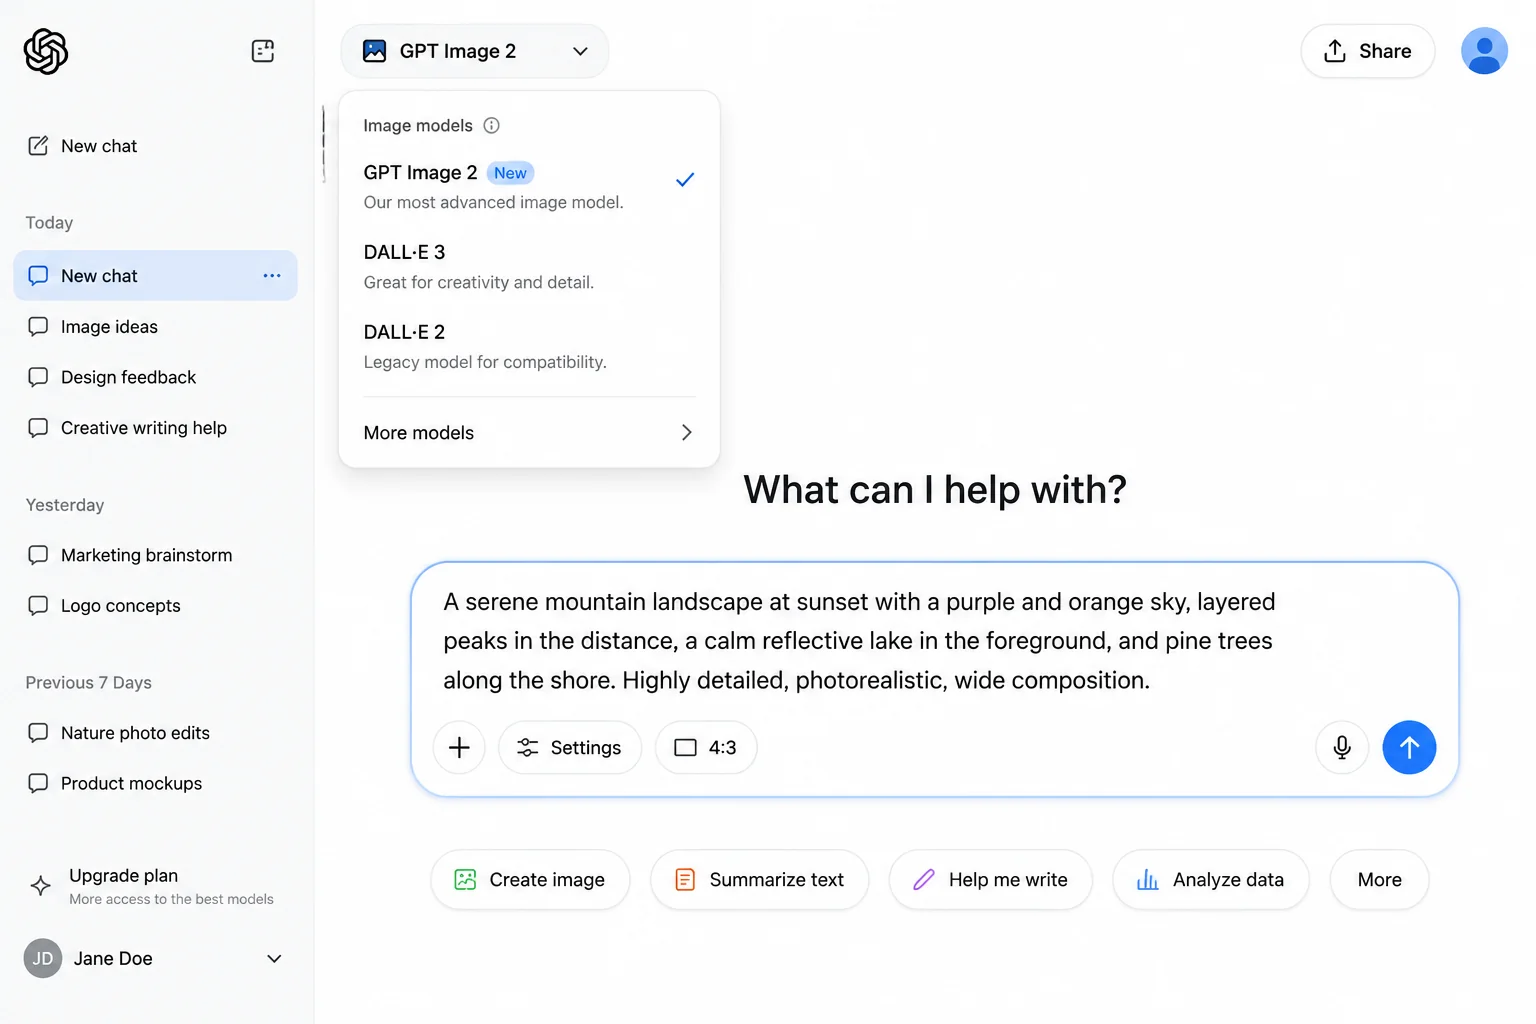
Task: Click the GPT Image 2 picture icon
Action: (375, 51)
